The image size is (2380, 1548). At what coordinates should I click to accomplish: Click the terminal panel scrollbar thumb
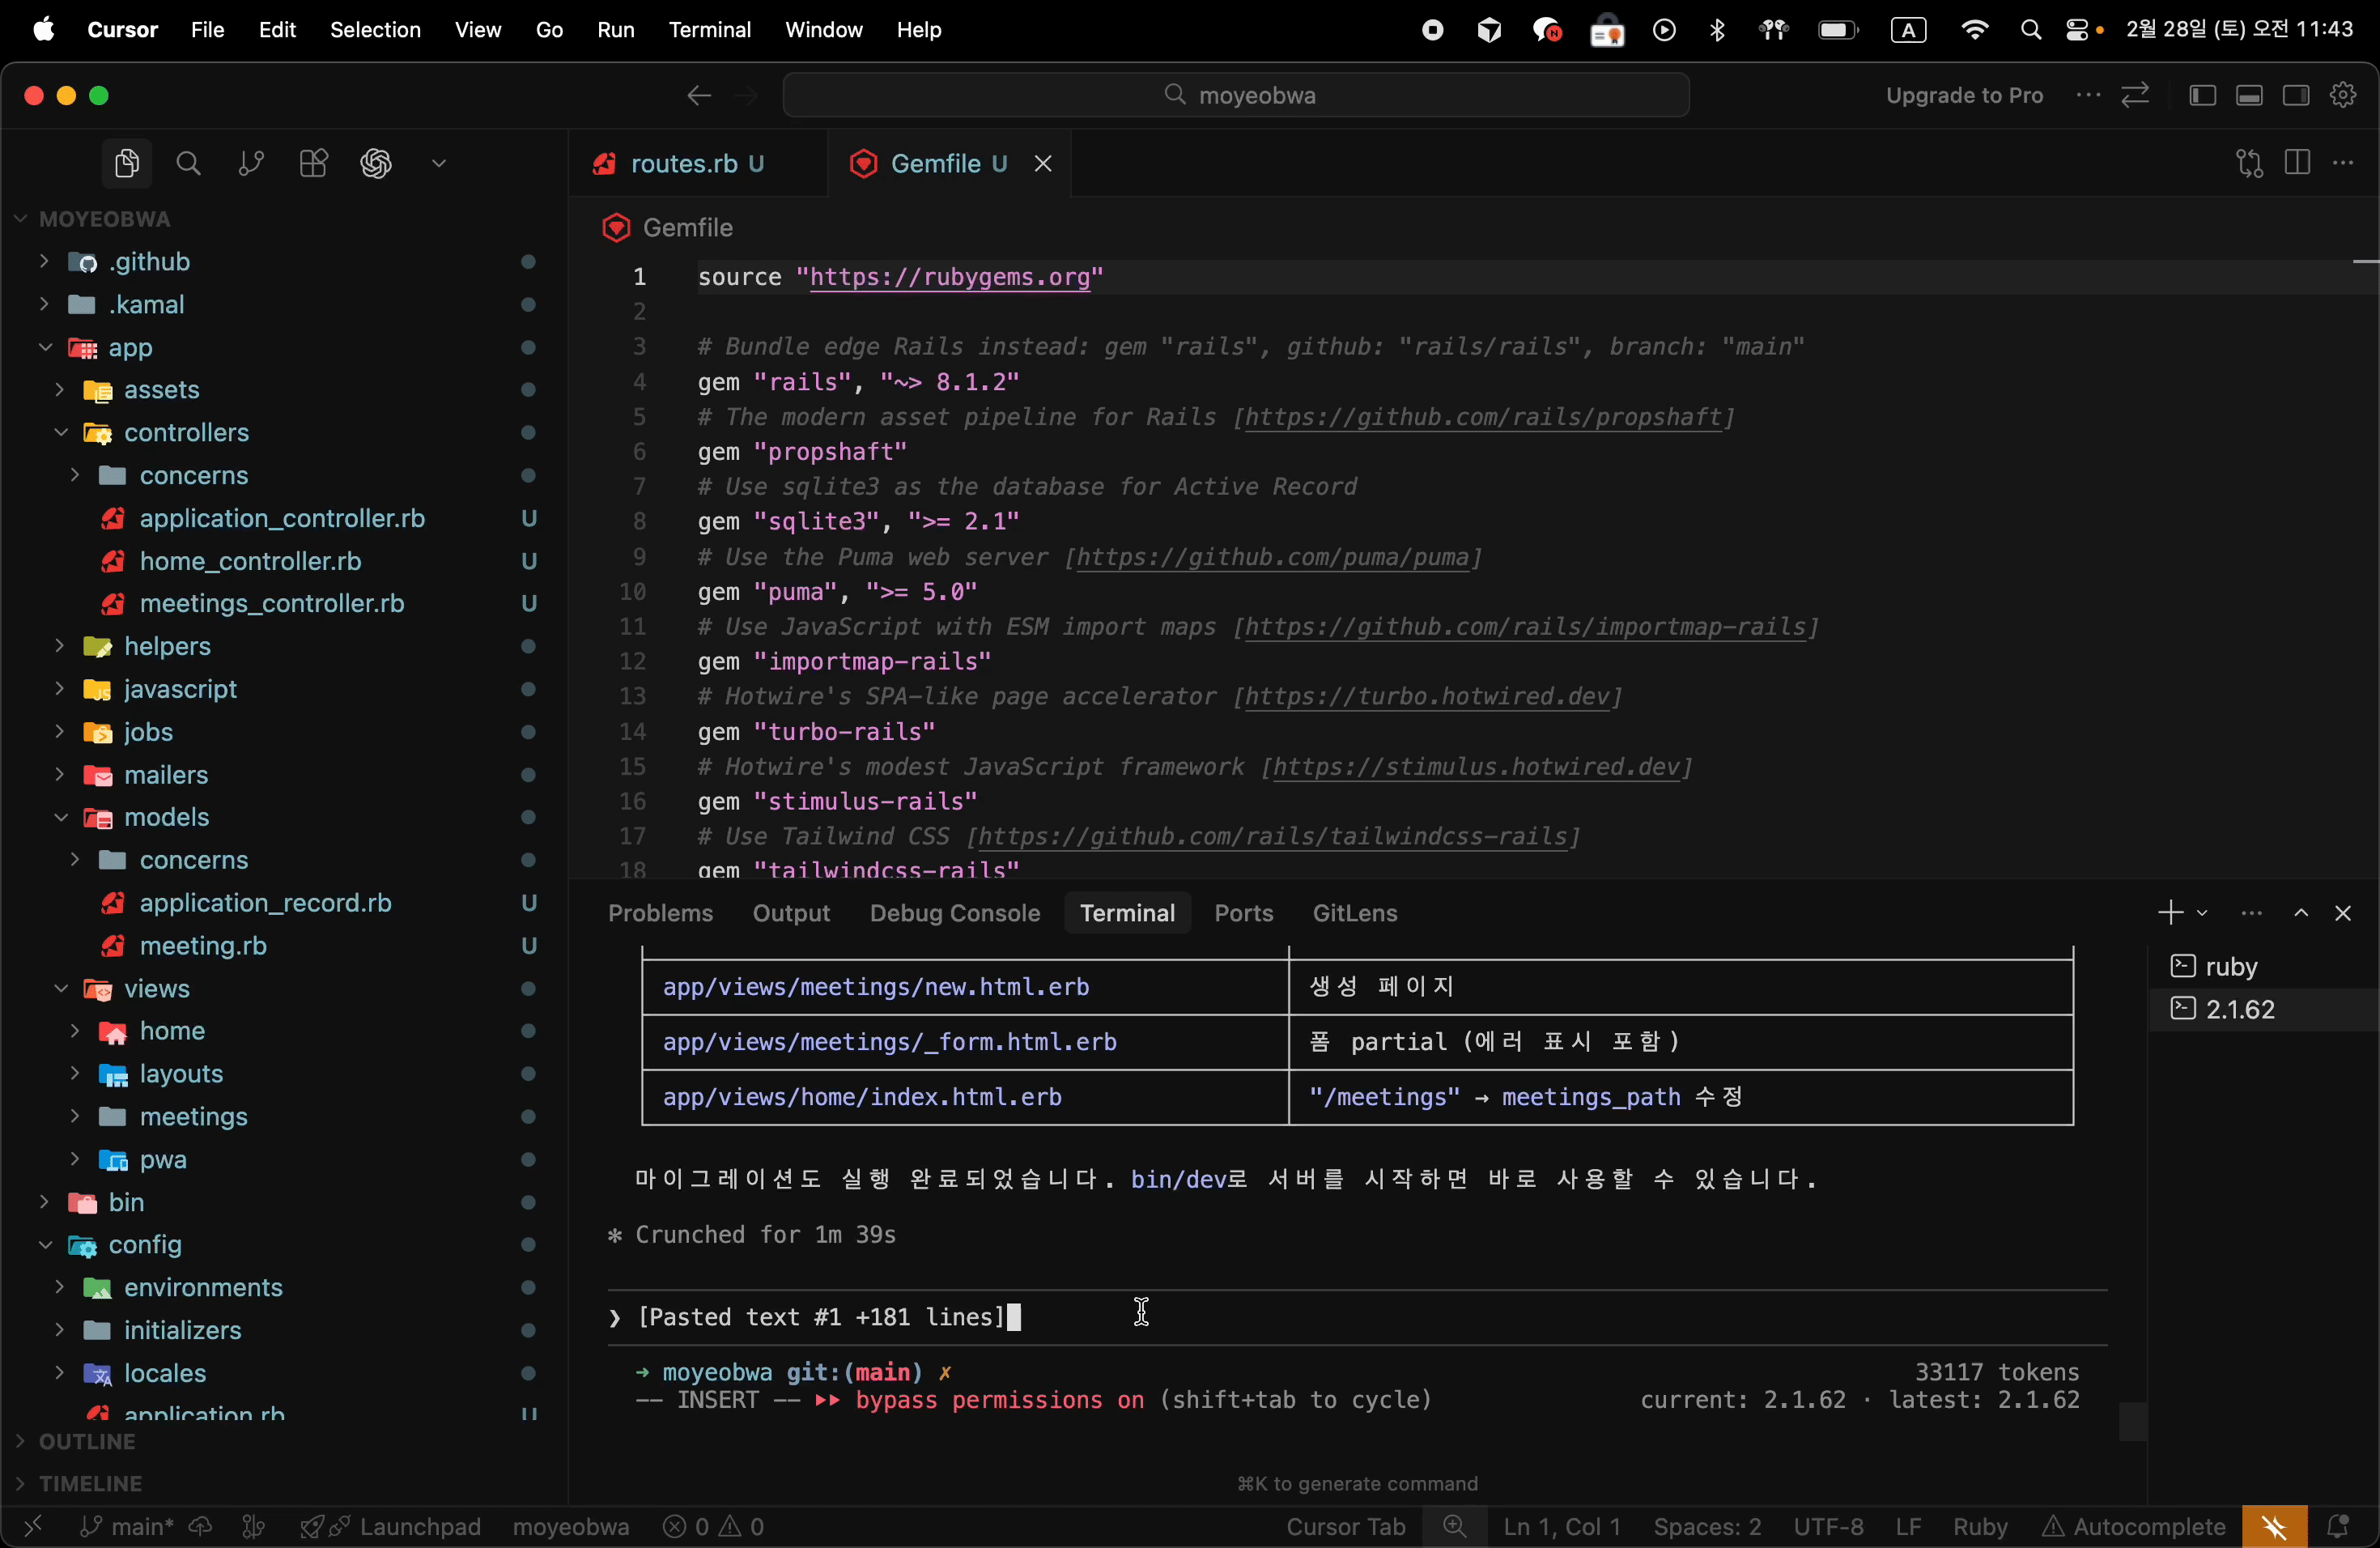(2132, 1421)
